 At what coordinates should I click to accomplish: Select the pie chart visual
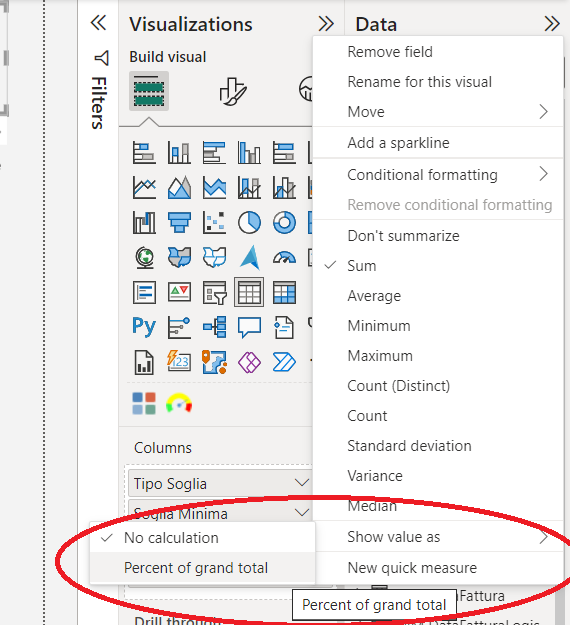click(x=249, y=222)
